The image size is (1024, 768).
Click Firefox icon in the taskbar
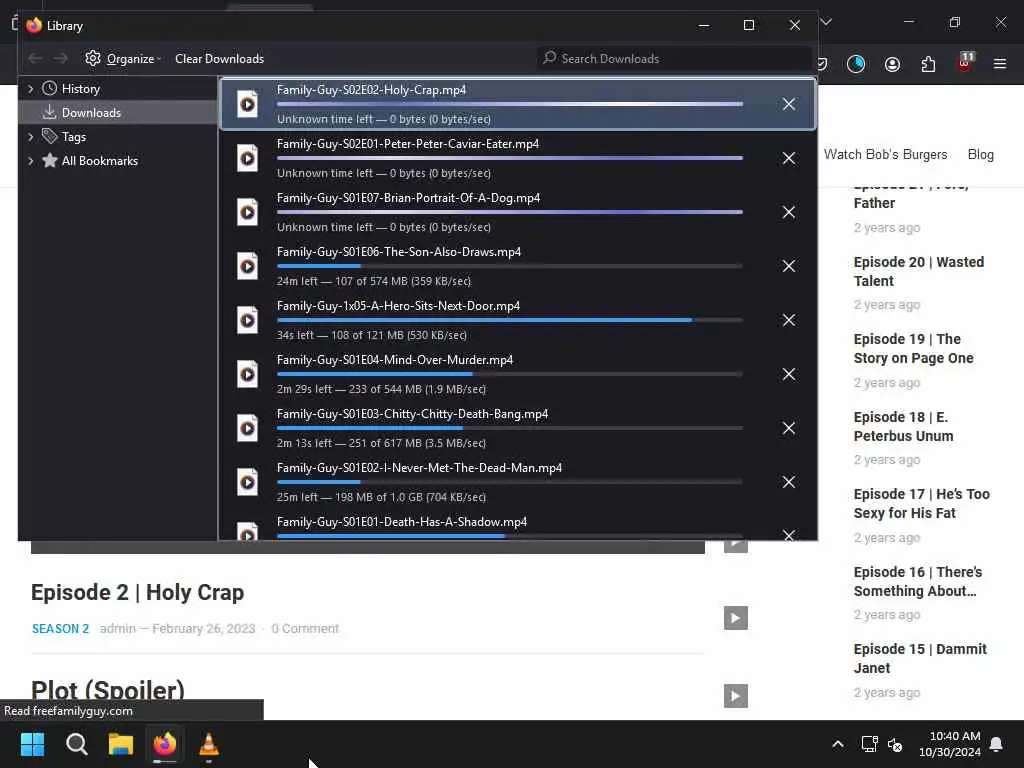tap(165, 744)
